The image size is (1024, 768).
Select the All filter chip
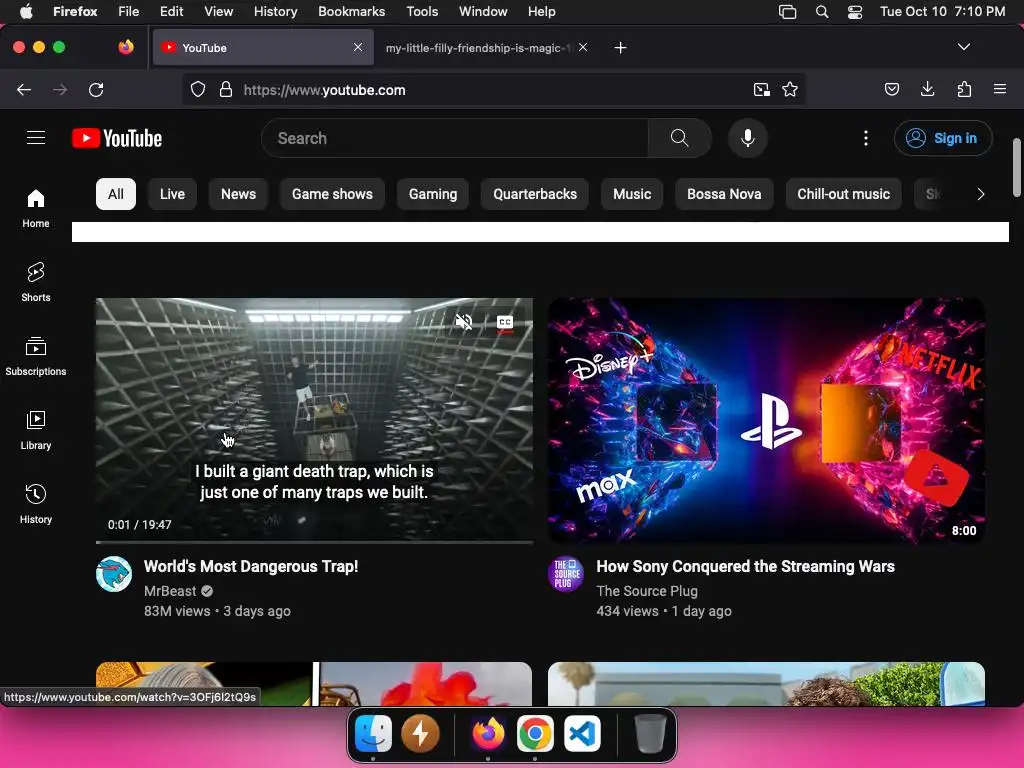(x=116, y=194)
